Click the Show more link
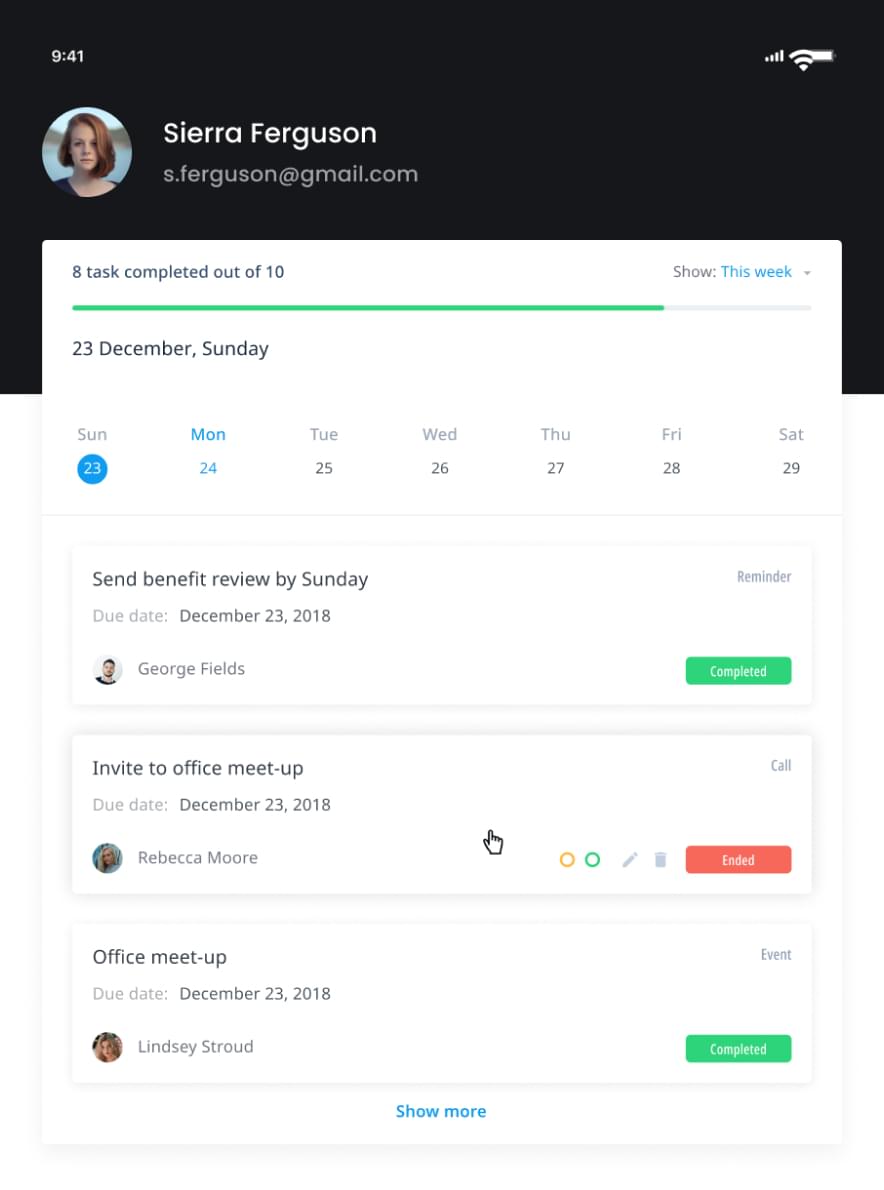Viewport: 884px width, 1190px height. pos(441,1111)
